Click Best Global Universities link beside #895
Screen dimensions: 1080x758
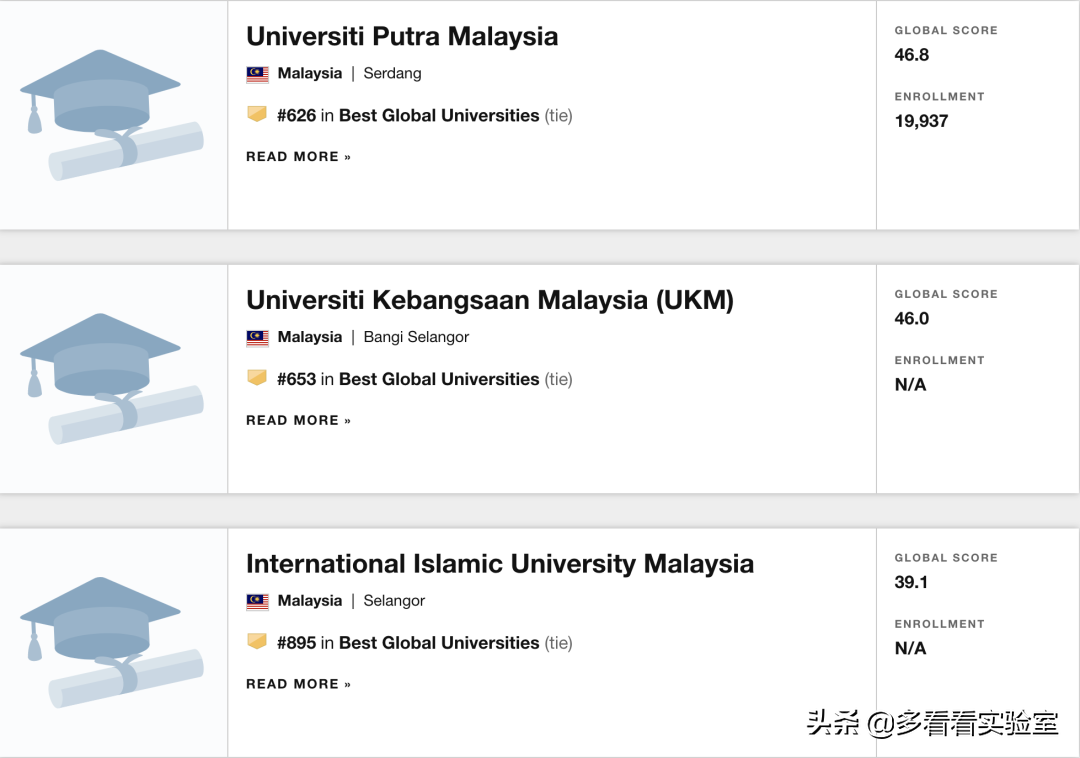(x=439, y=643)
